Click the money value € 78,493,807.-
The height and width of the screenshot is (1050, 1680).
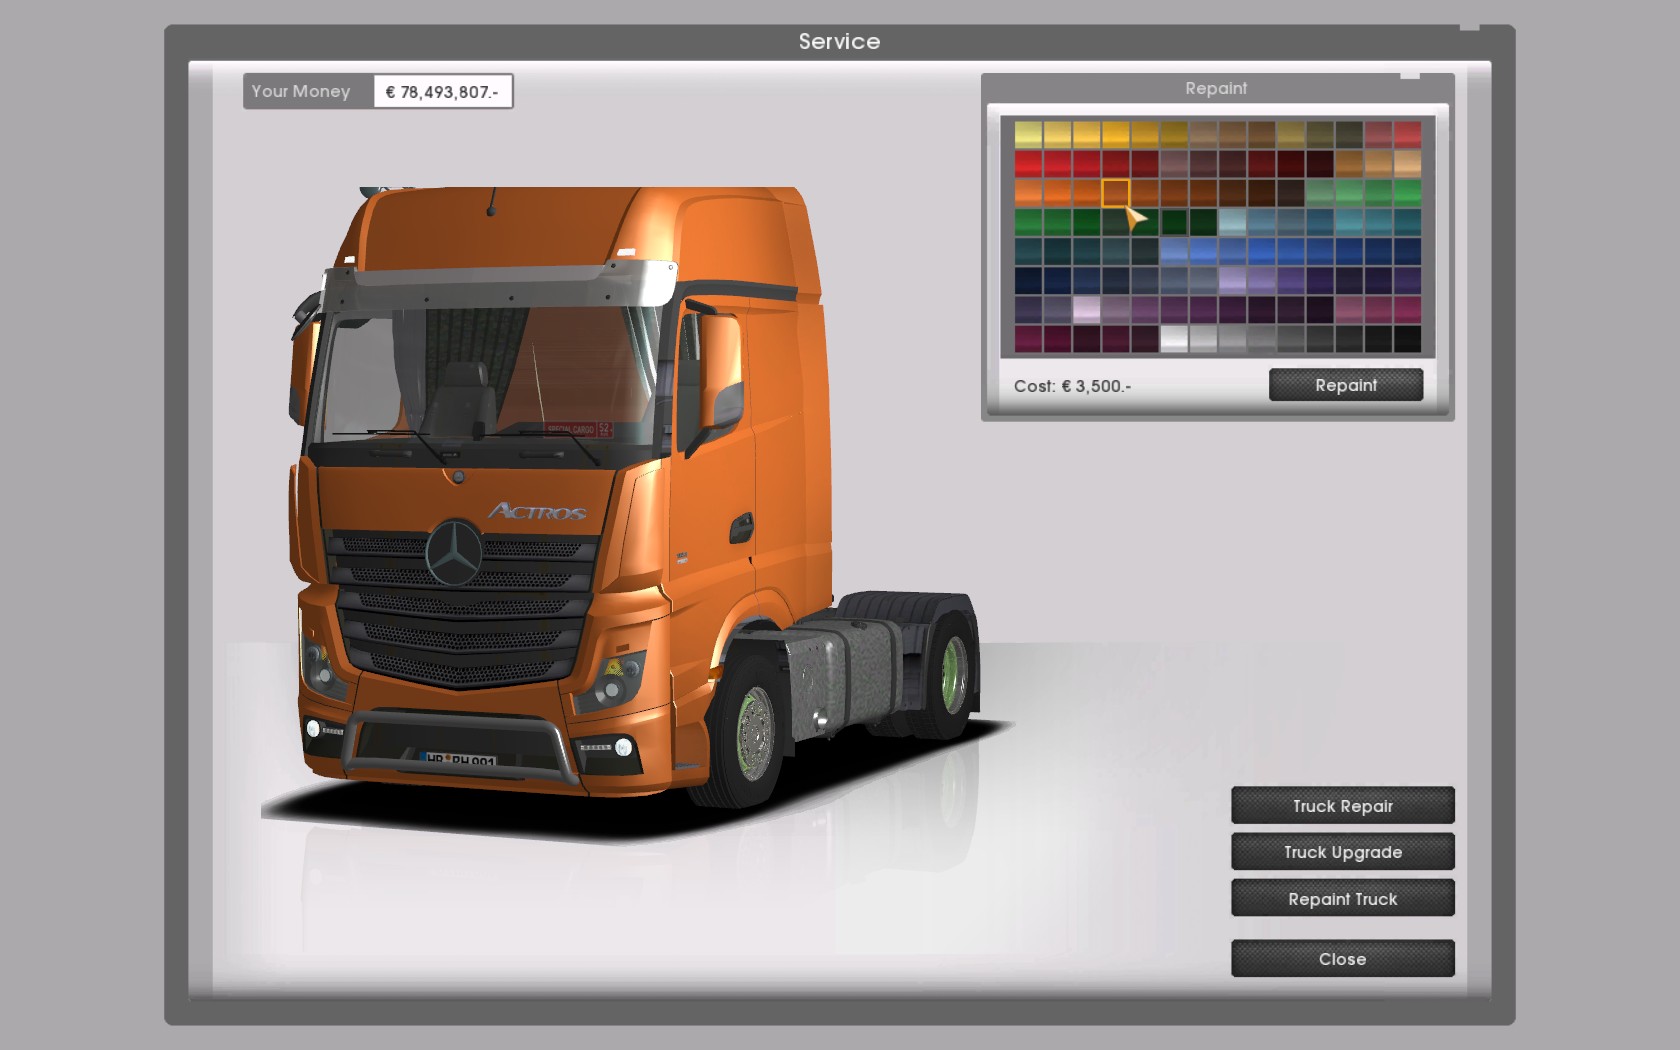tap(442, 92)
